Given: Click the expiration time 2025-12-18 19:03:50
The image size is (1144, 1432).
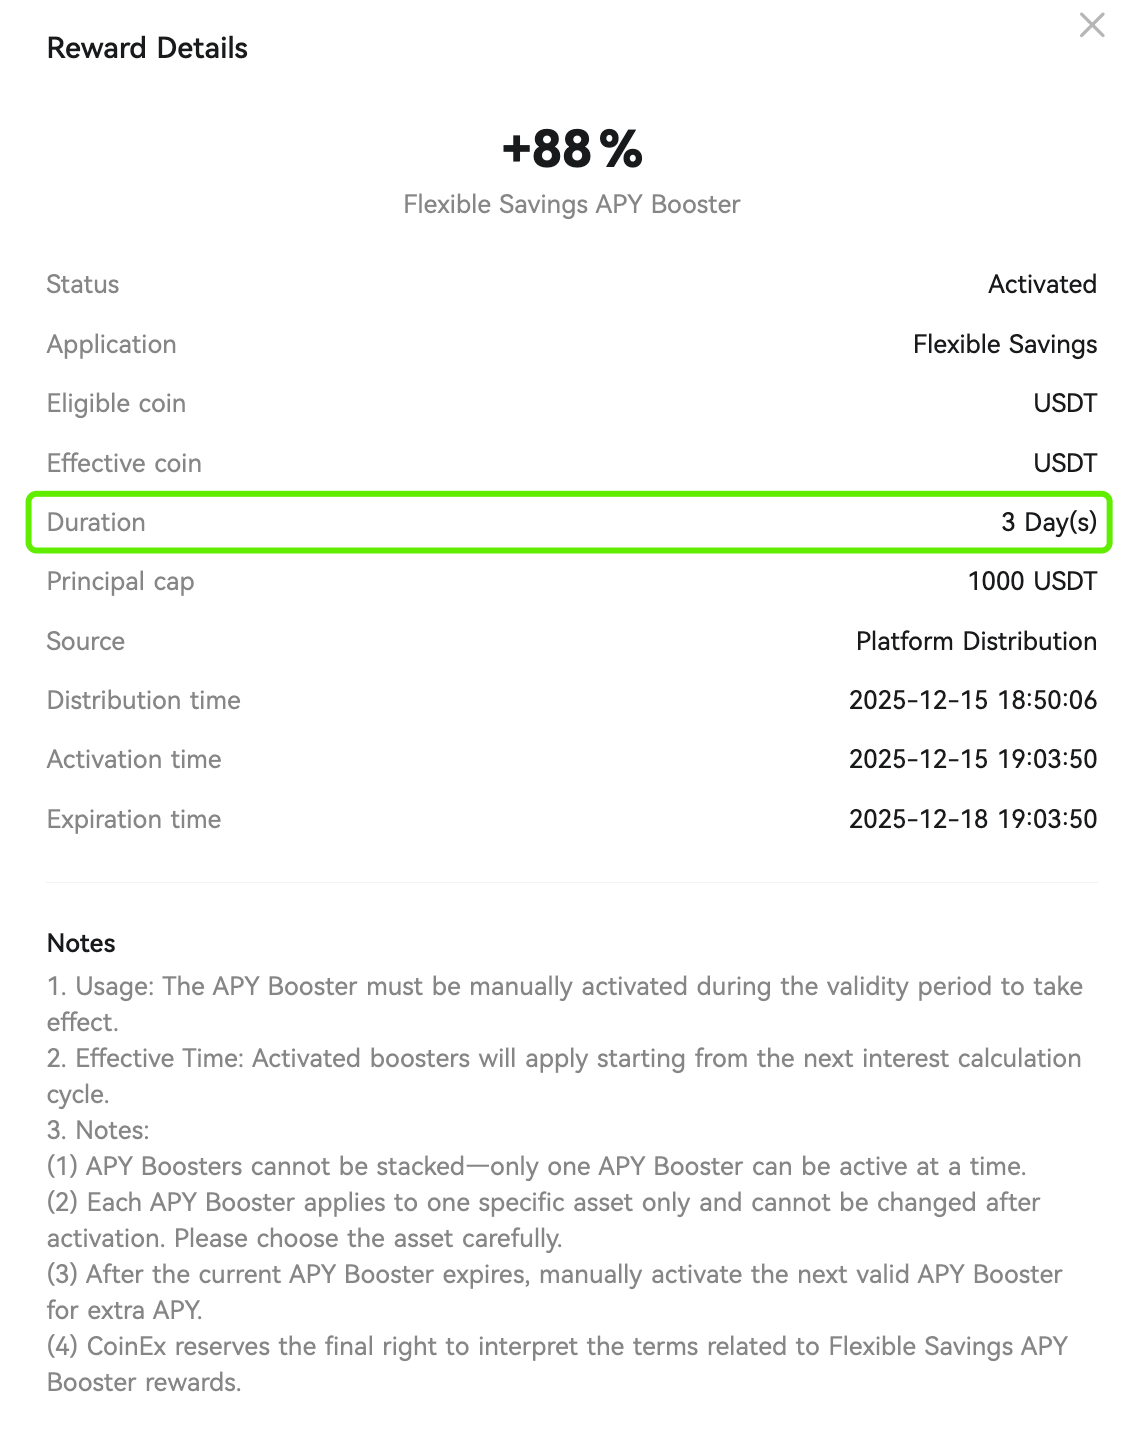Looking at the screenshot, I should [x=973, y=819].
